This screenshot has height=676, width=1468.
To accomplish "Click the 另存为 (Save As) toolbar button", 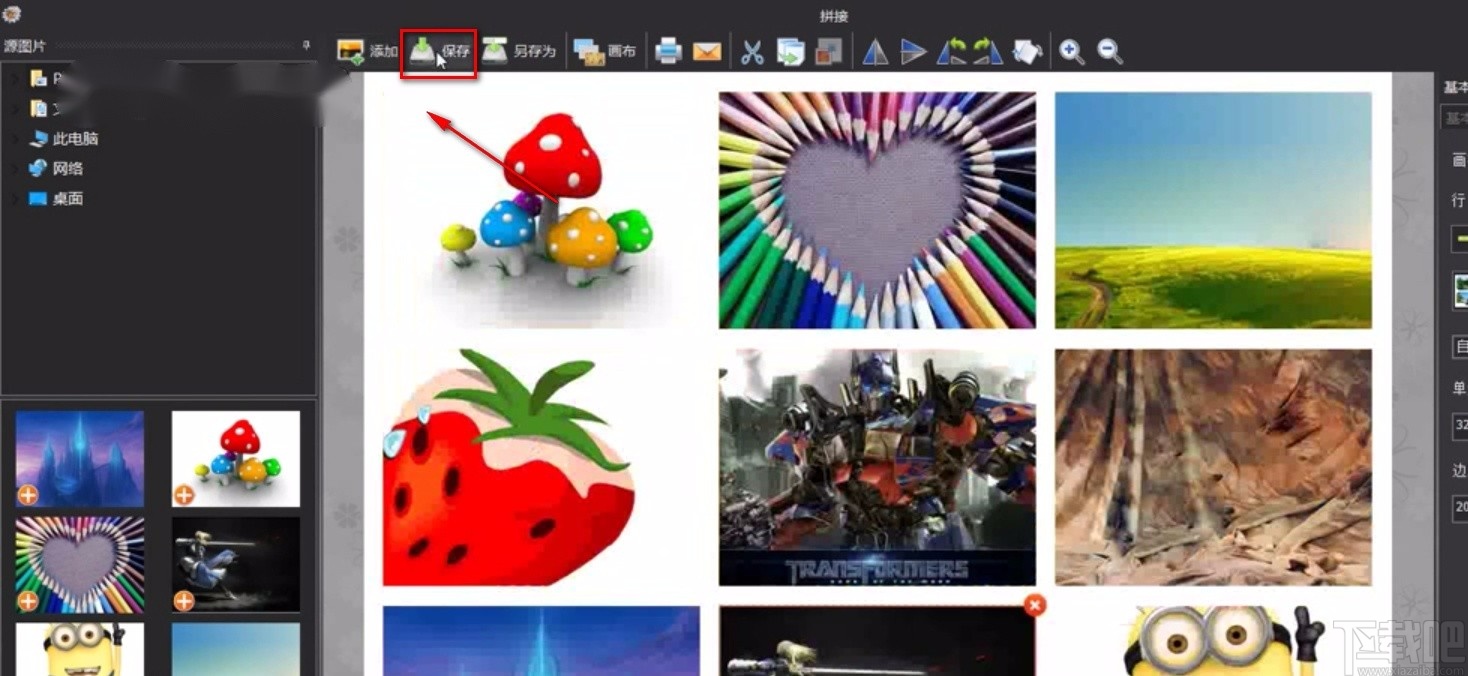I will [518, 51].
